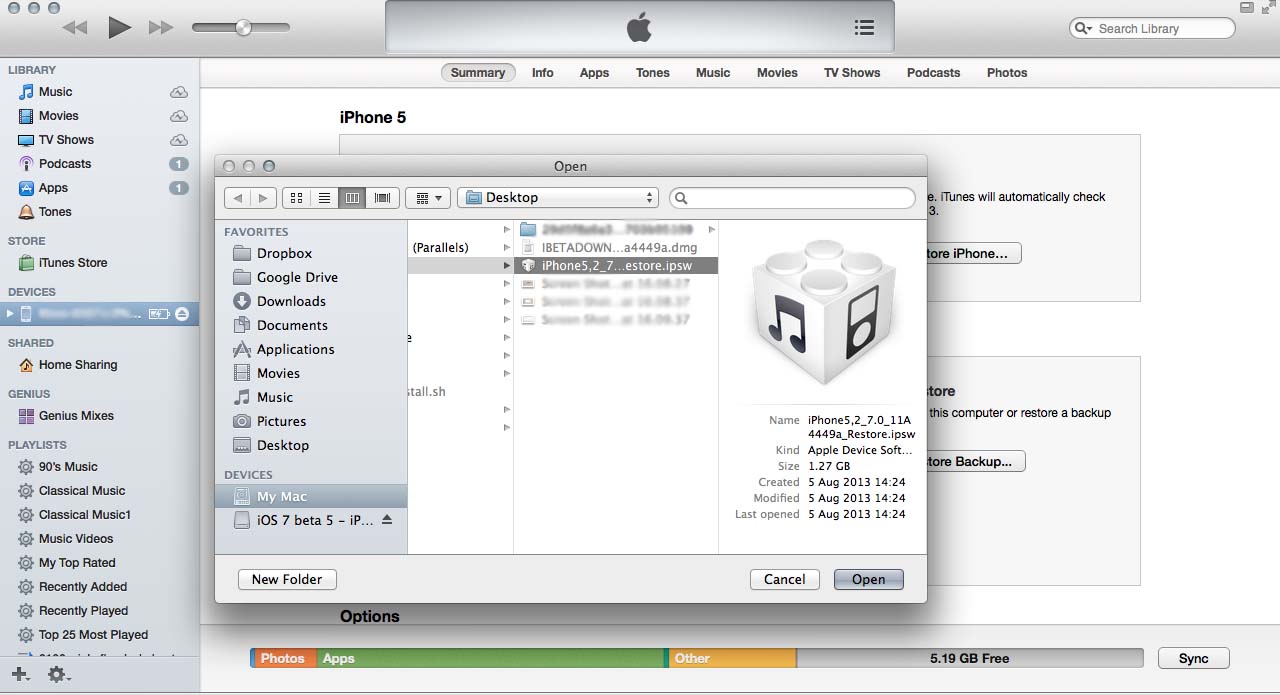Click the add playlist plus button
This screenshot has height=695, width=1280.
20,675
